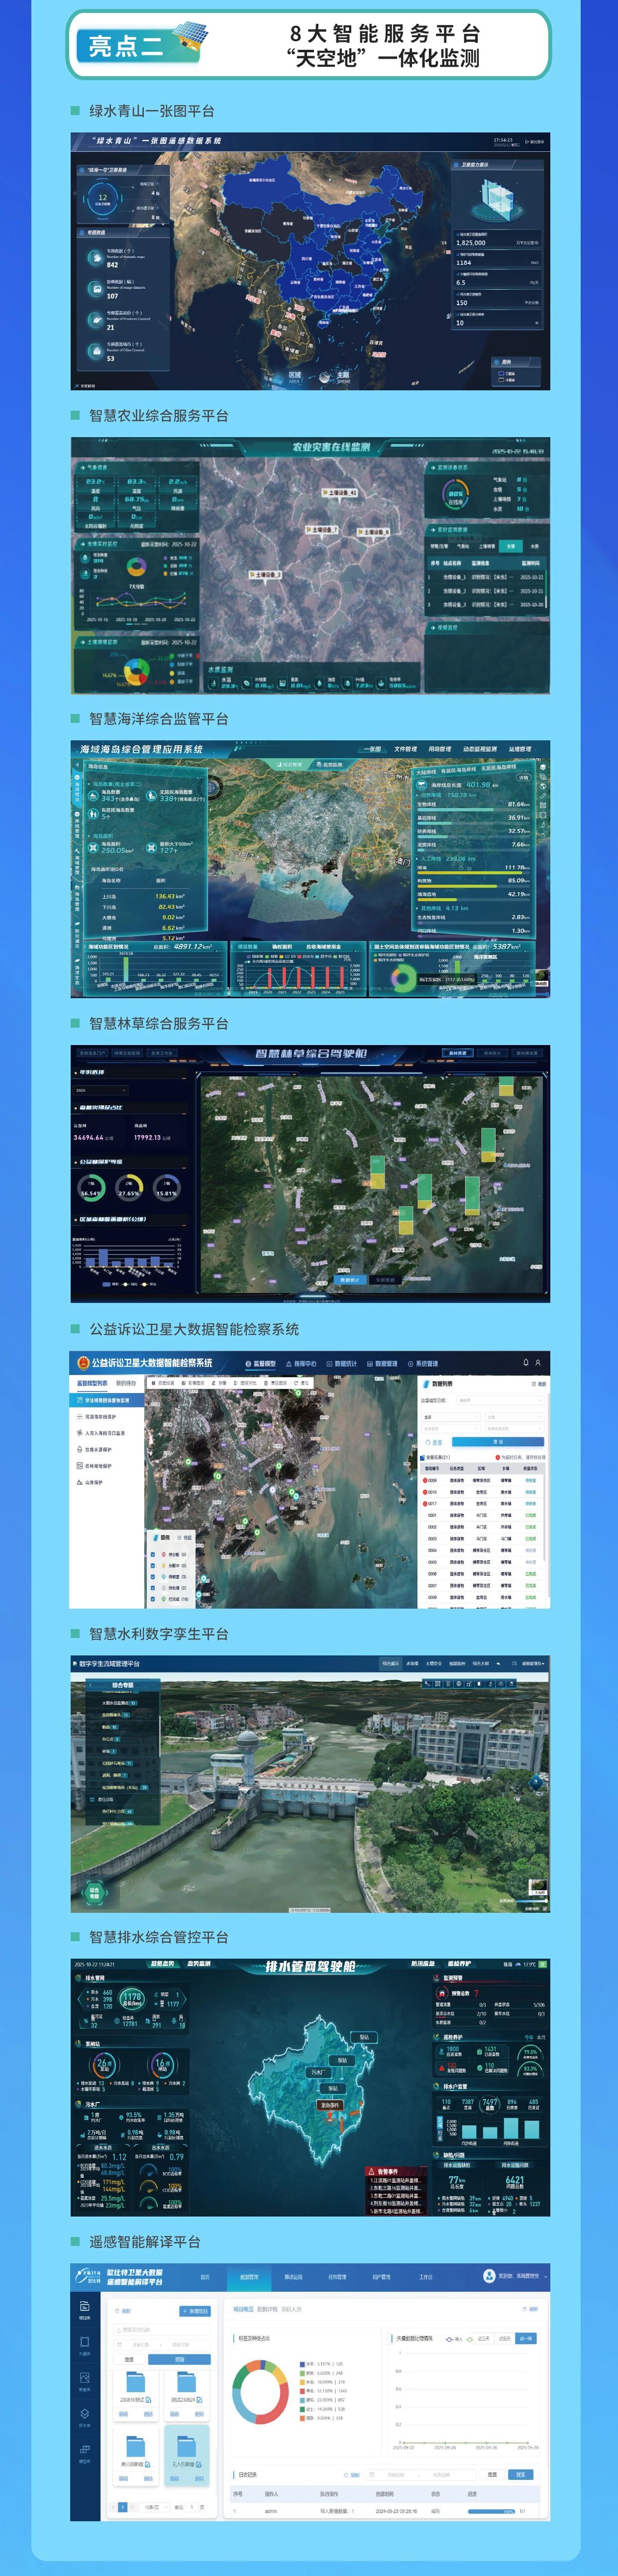The image size is (618, 2576).
Task: Click the user avatar icon in platform header
Action: pyautogui.click(x=489, y=2275)
